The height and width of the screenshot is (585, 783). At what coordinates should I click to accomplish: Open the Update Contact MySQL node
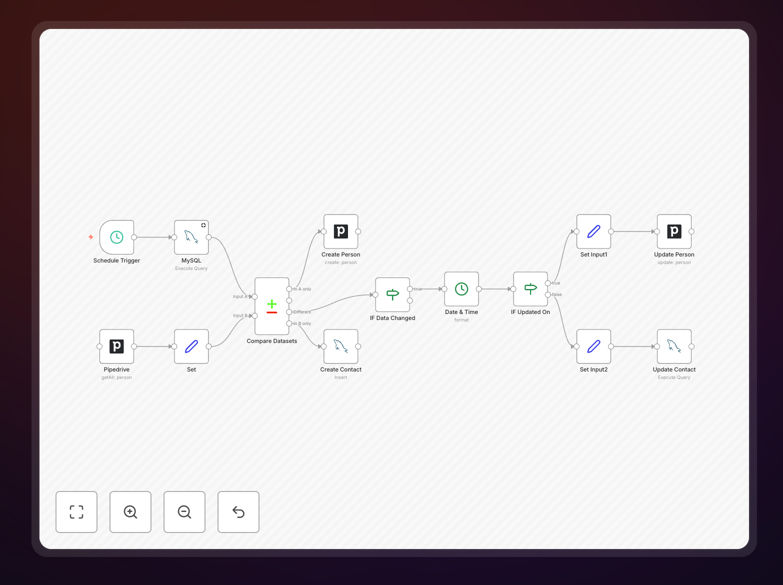(x=674, y=346)
